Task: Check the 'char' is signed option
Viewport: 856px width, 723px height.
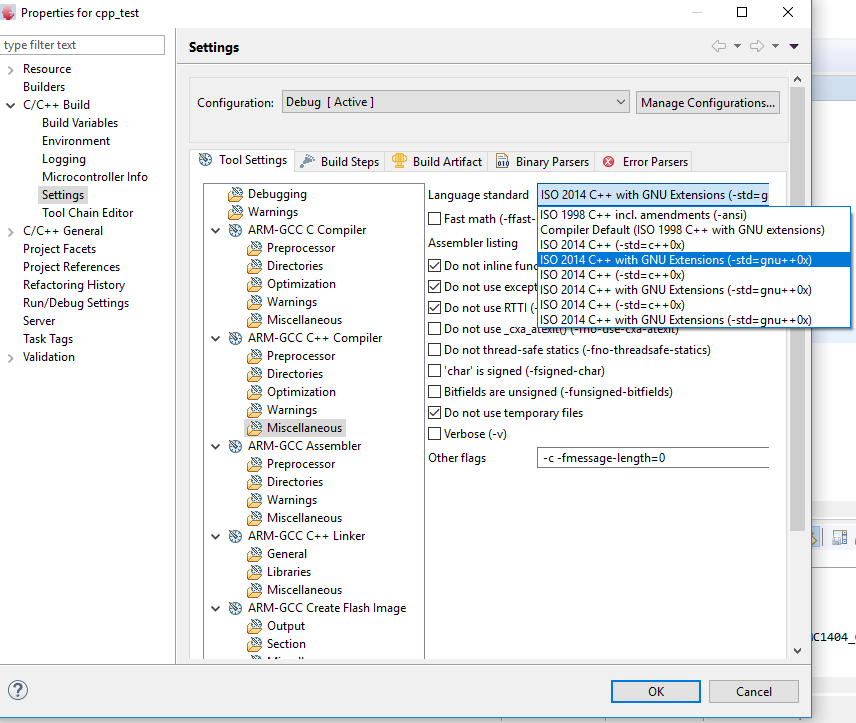Action: click(435, 371)
